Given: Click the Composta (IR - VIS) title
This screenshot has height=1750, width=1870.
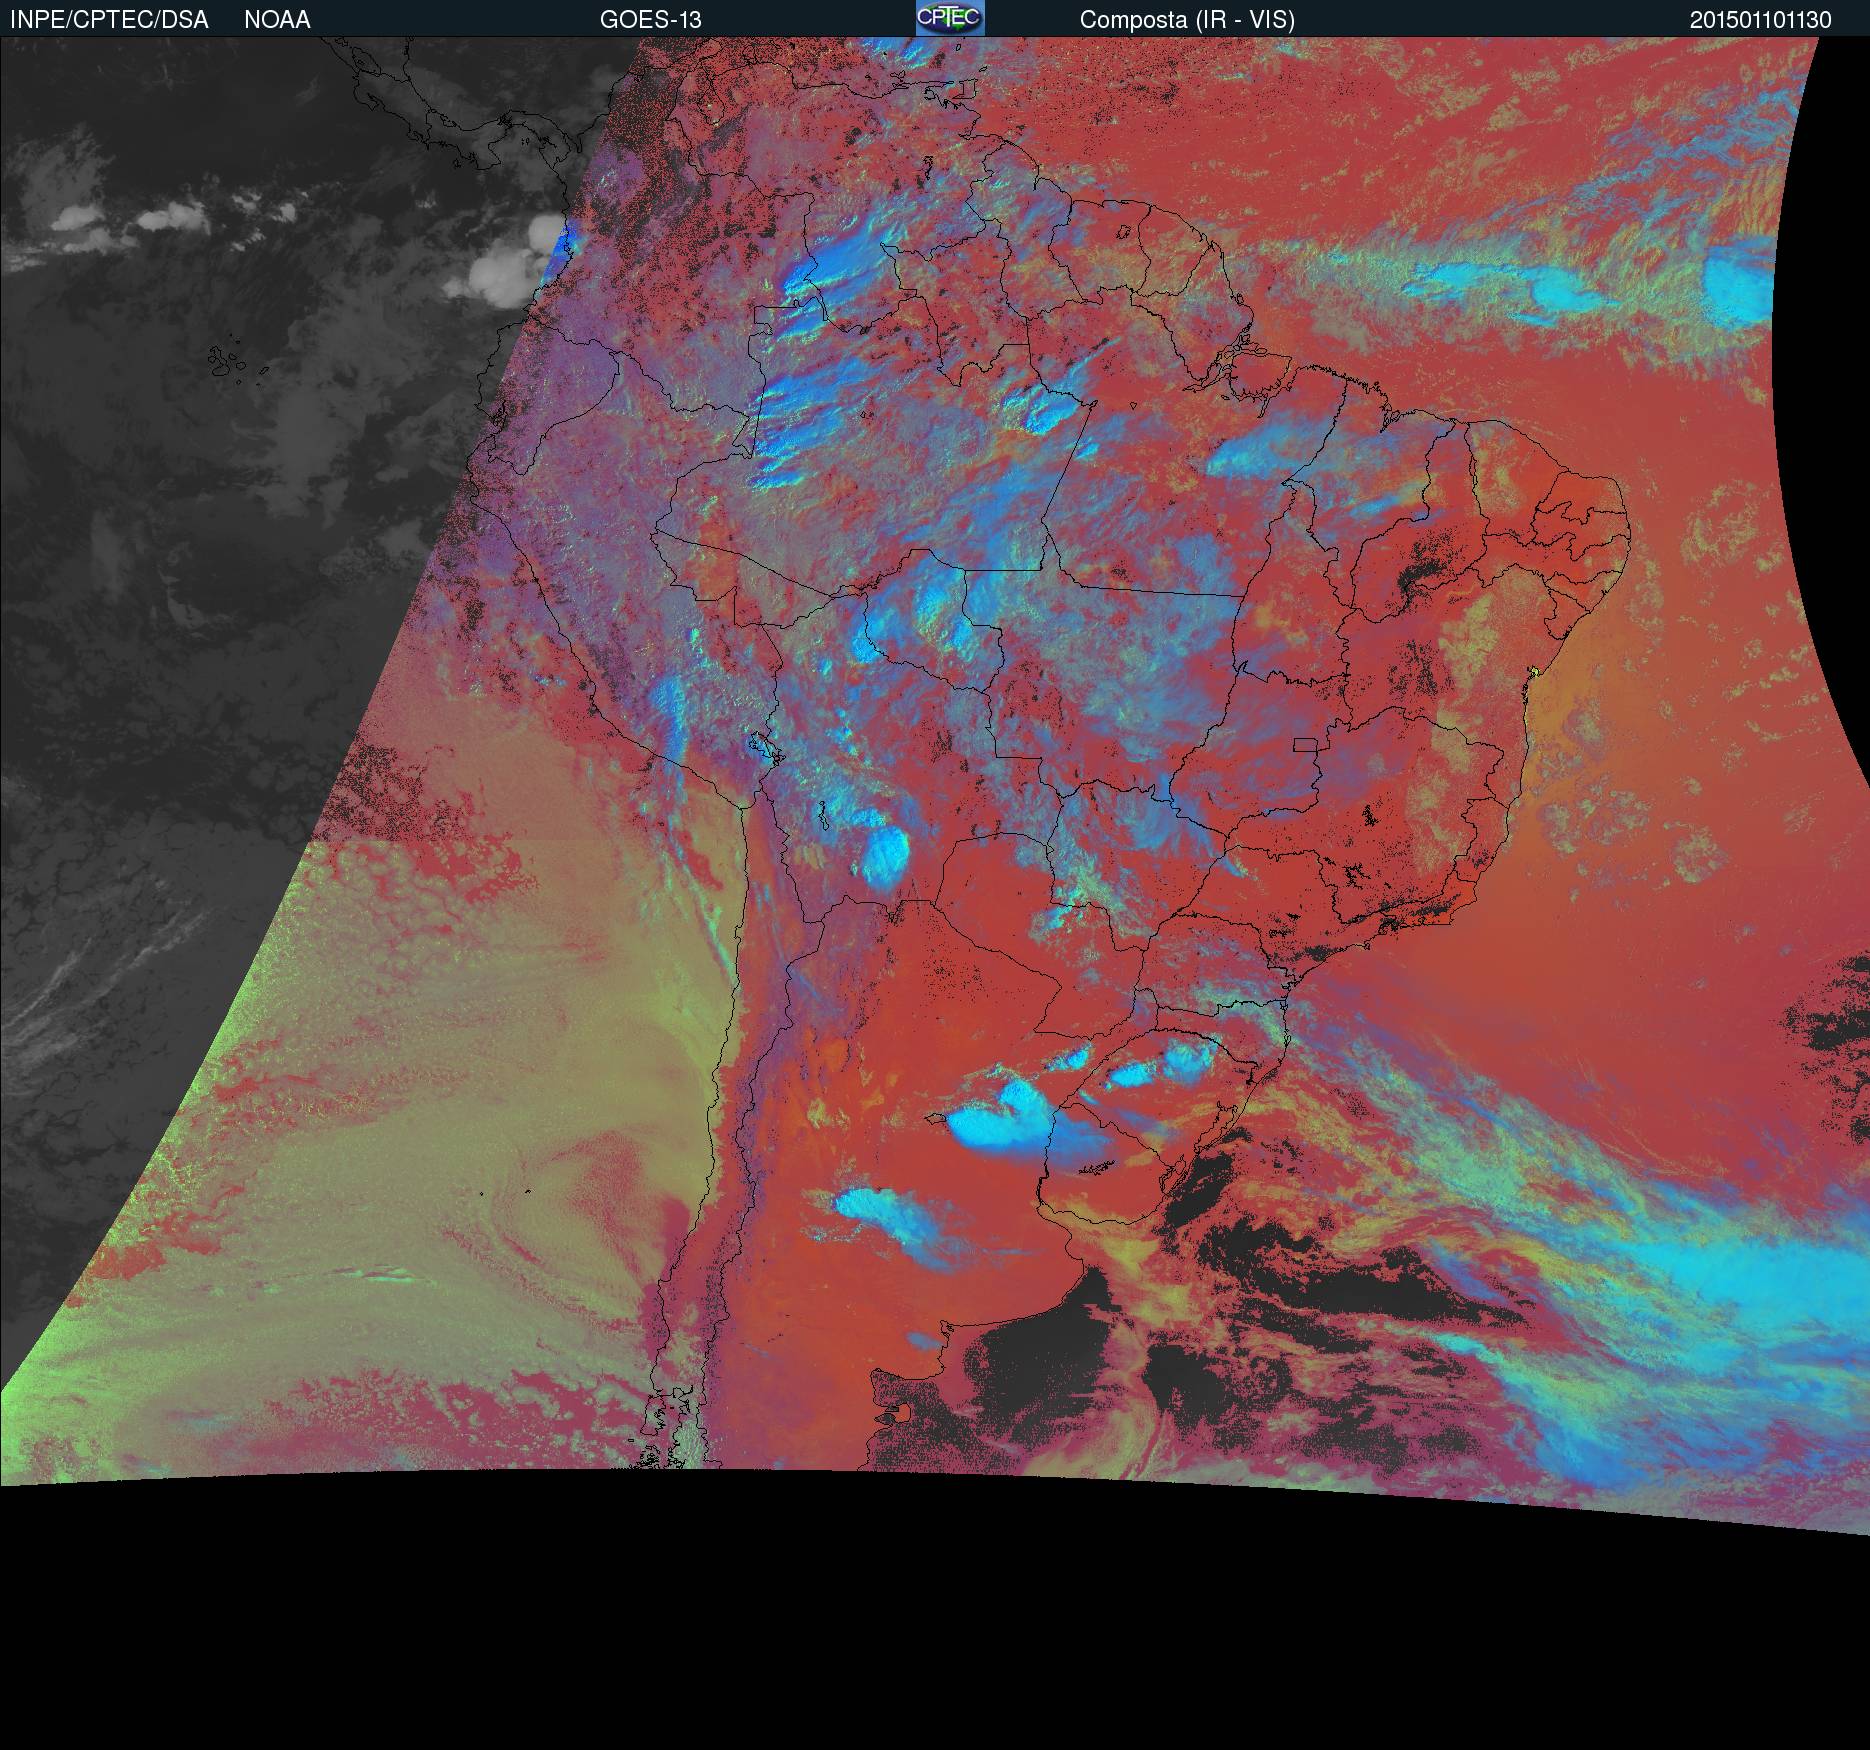Looking at the screenshot, I should point(1187,19).
